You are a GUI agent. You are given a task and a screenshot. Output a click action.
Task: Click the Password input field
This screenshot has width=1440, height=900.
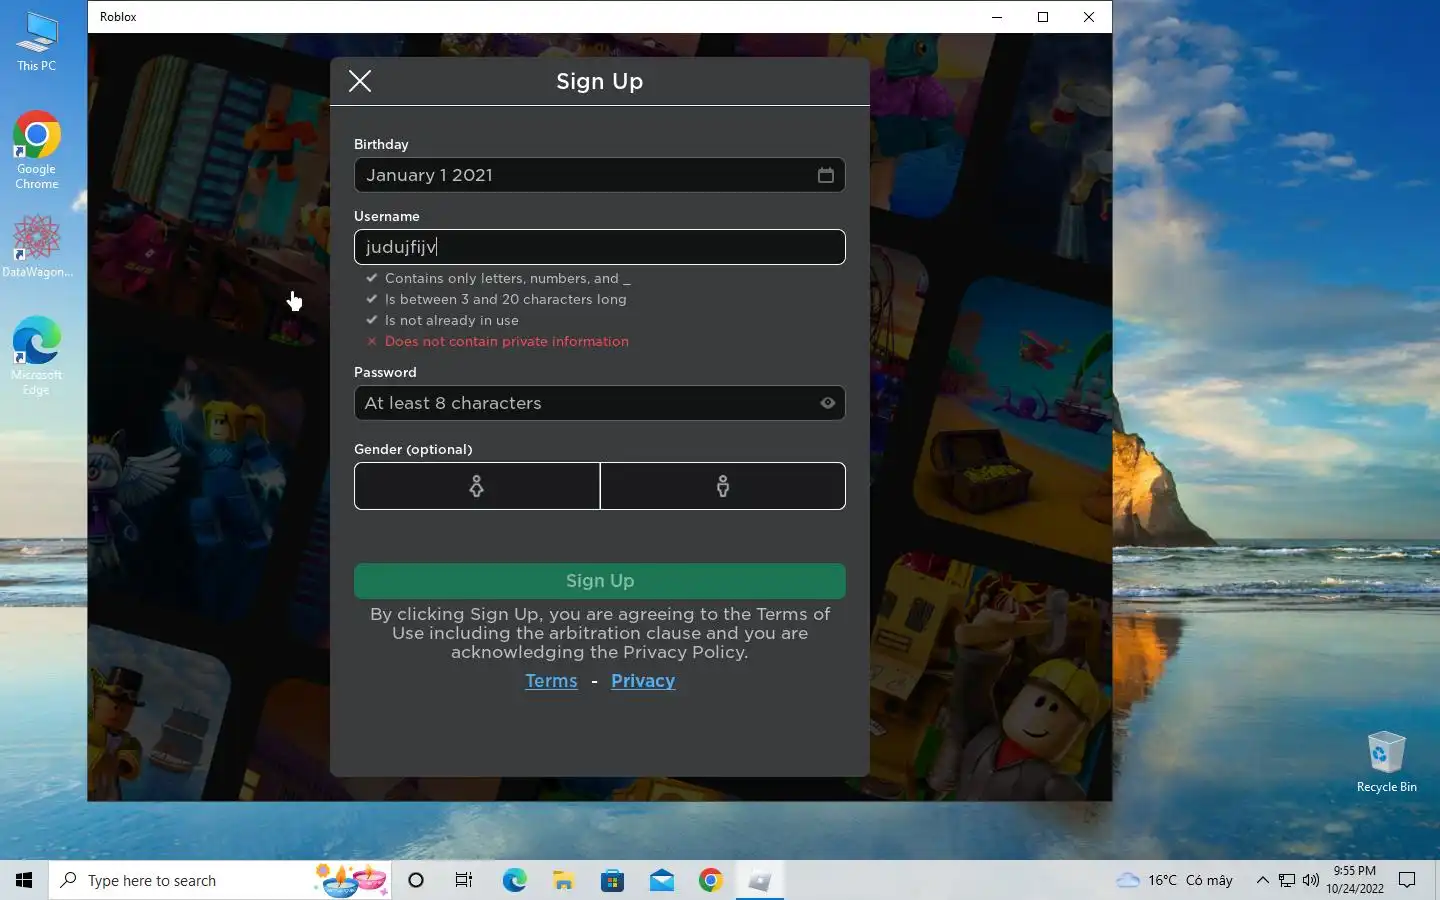pos(600,403)
